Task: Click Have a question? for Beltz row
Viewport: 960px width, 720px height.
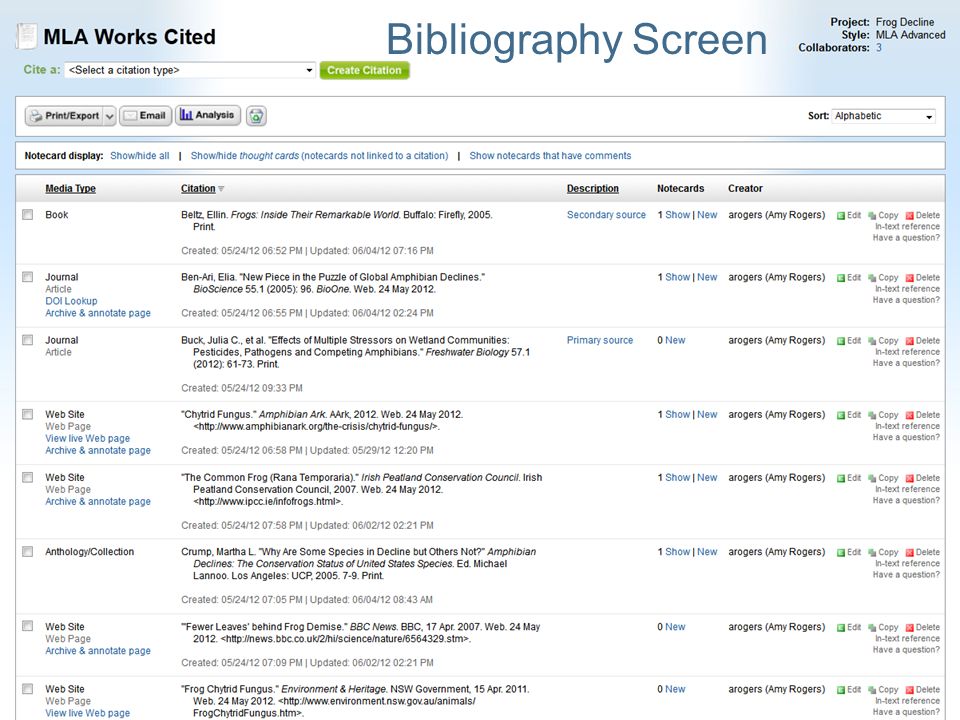Action: 906,238
